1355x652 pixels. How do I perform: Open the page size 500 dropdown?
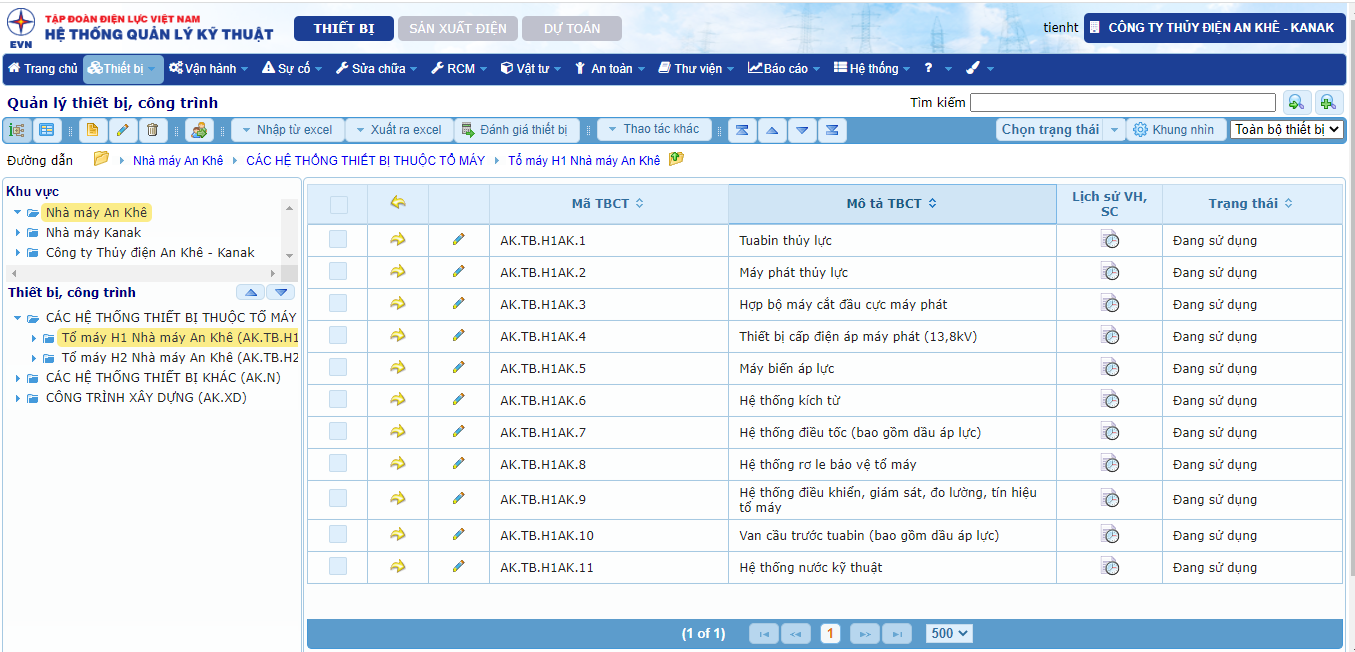[949, 633]
